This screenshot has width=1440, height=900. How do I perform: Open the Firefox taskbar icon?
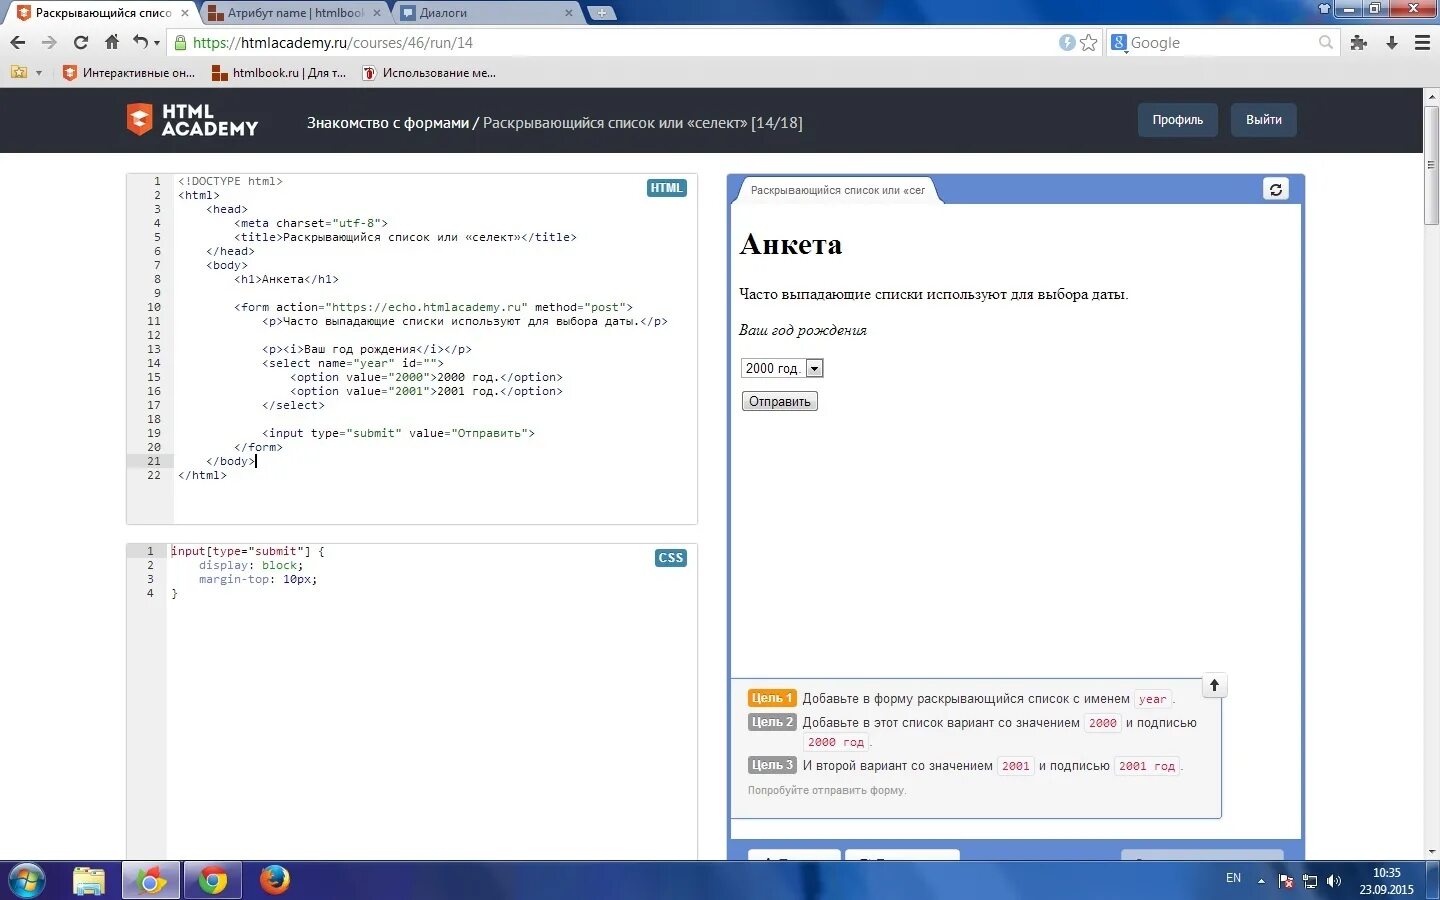click(274, 880)
